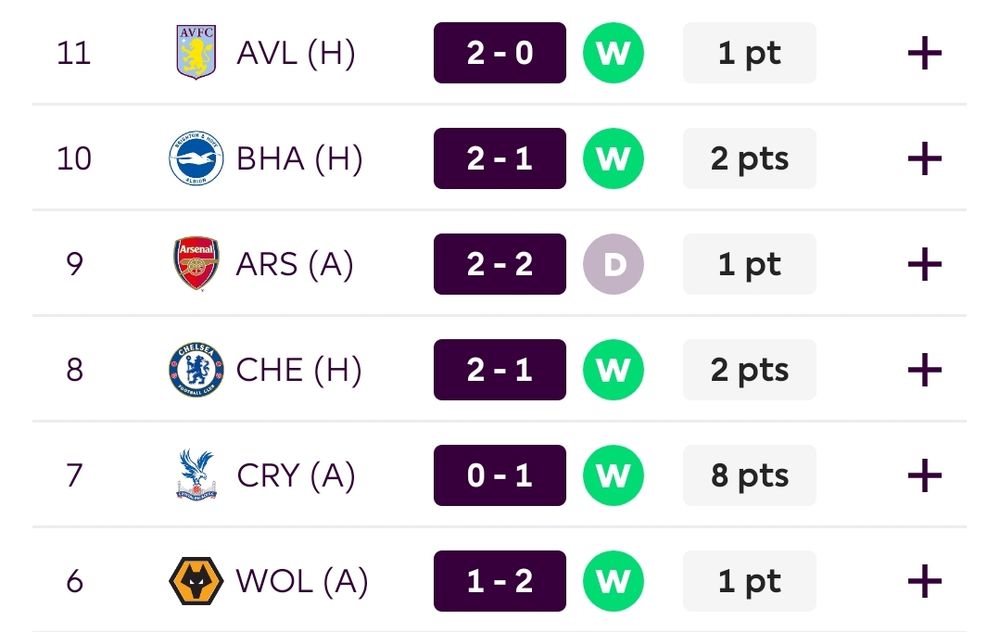Expand the gameweek 8 CHE row
This screenshot has width=1000, height=632.
(x=925, y=370)
